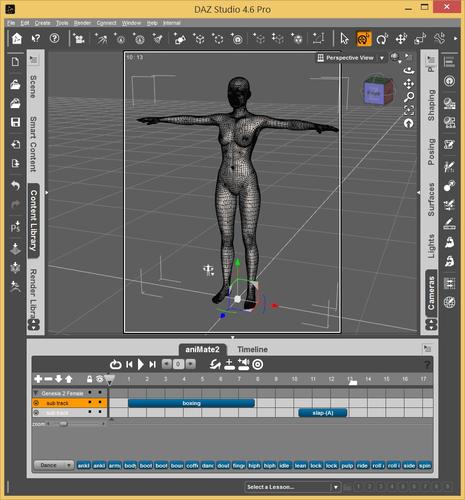Select the Scale tool
This screenshot has height=500, width=465.
pyautogui.click(x=420, y=39)
